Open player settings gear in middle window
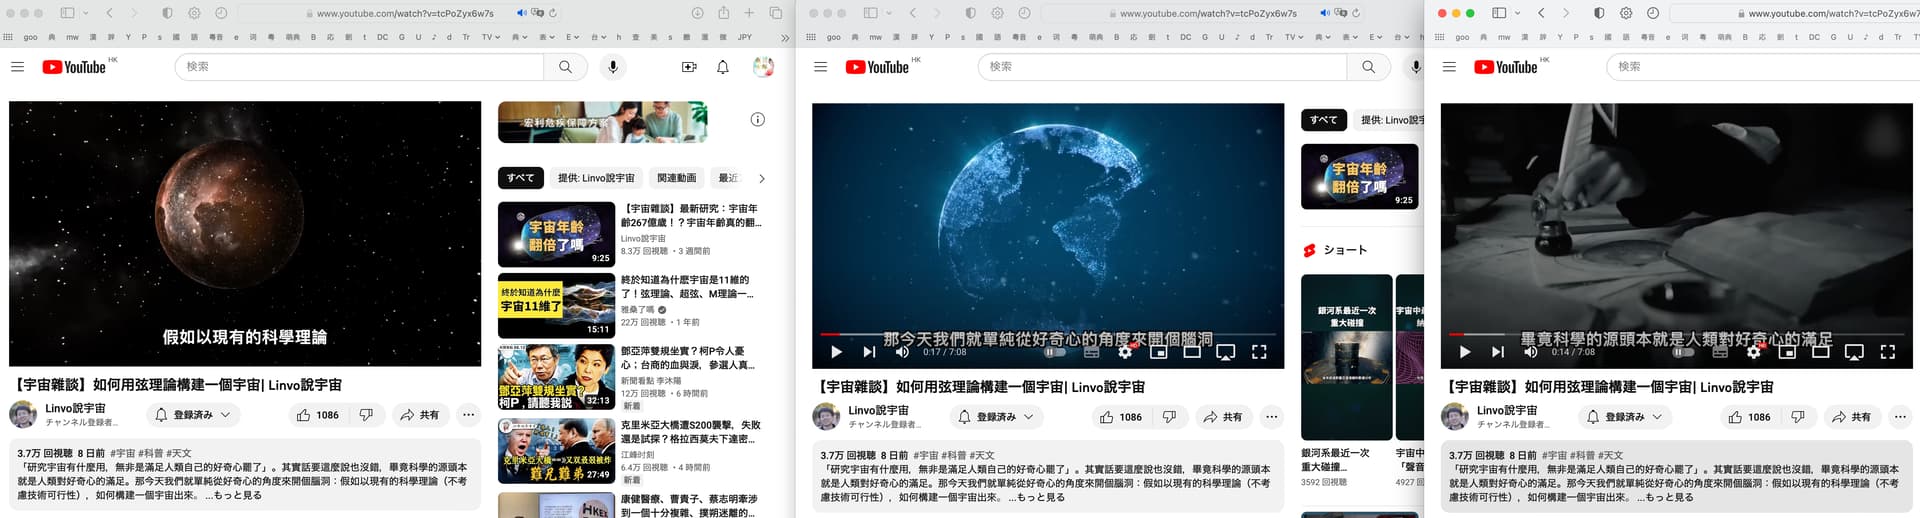 (x=1125, y=352)
